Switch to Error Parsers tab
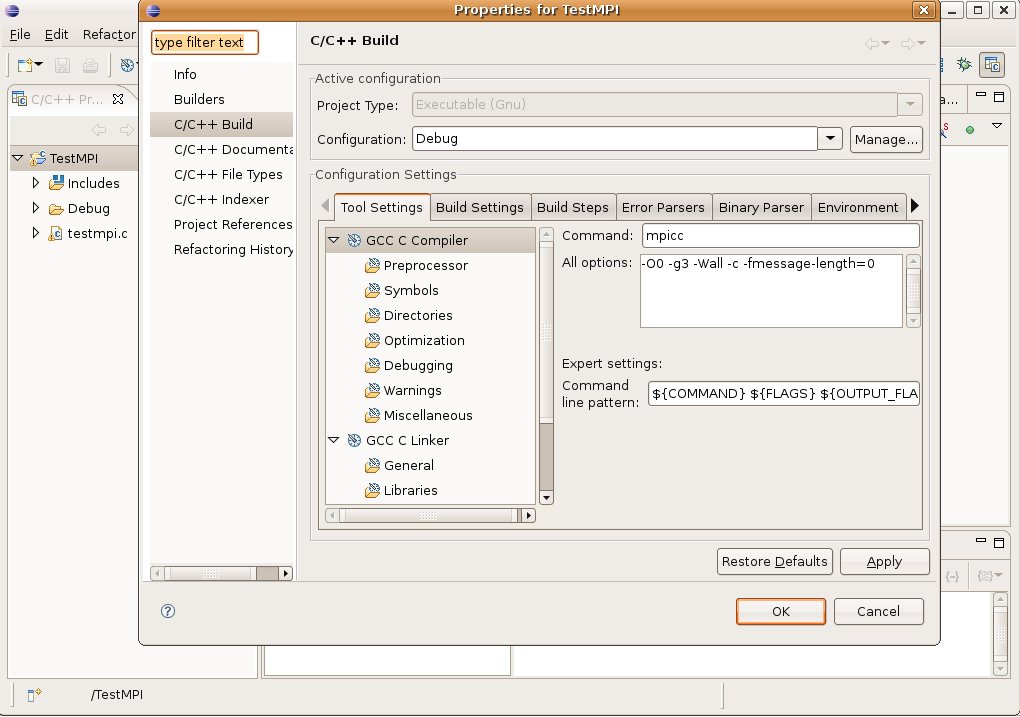The height and width of the screenshot is (717, 1020). (x=663, y=208)
